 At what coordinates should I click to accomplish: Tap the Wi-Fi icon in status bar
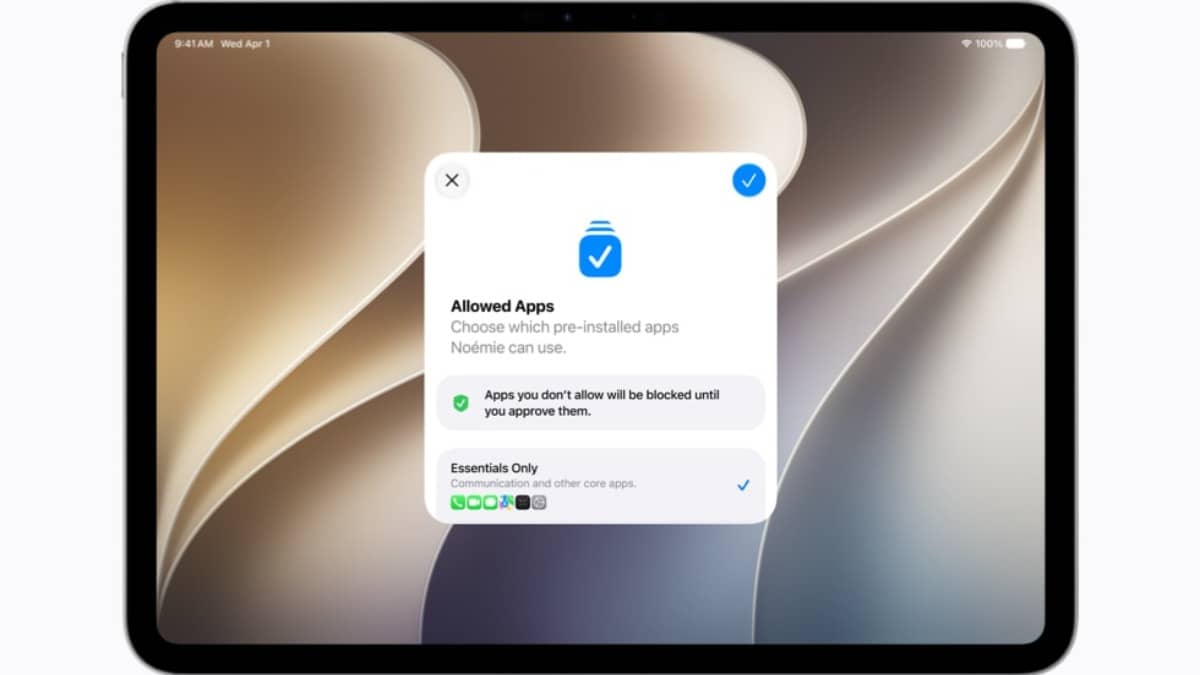(x=967, y=44)
